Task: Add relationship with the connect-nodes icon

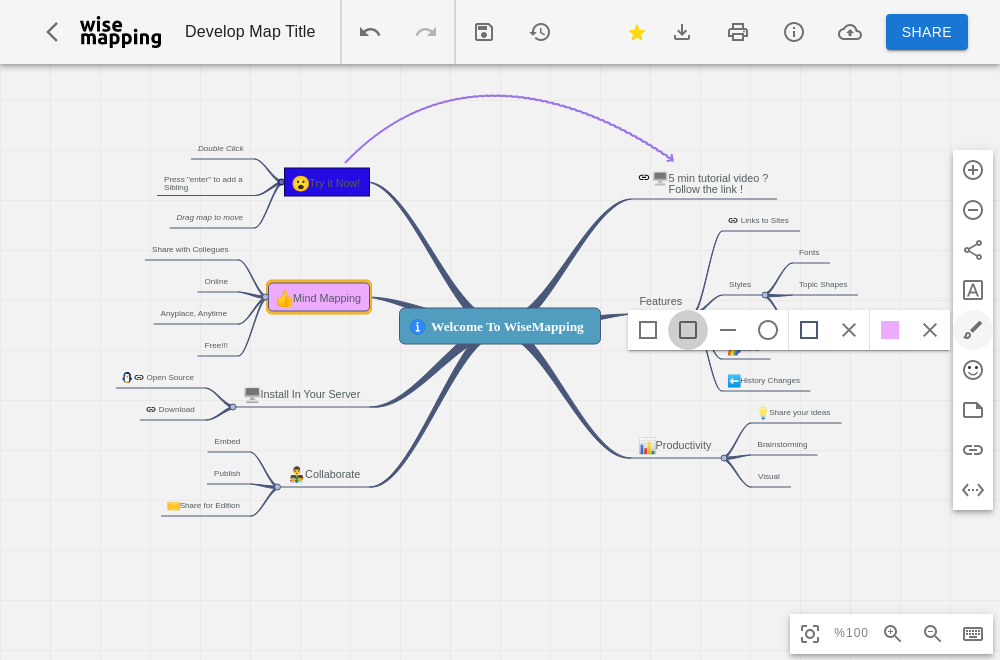Action: point(973,250)
